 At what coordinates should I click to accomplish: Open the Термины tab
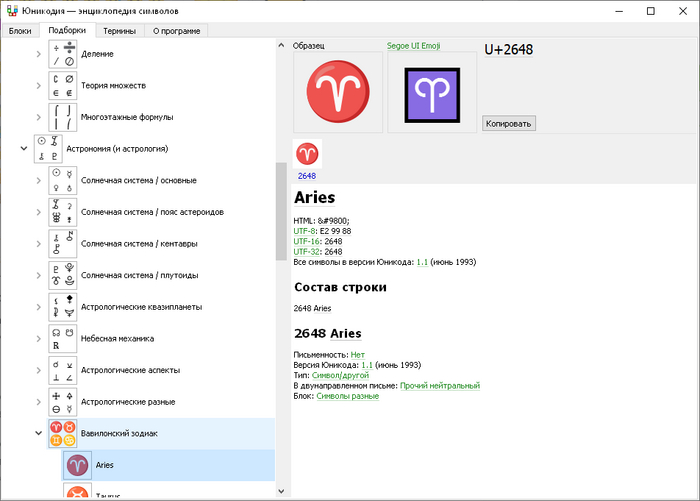(121, 31)
